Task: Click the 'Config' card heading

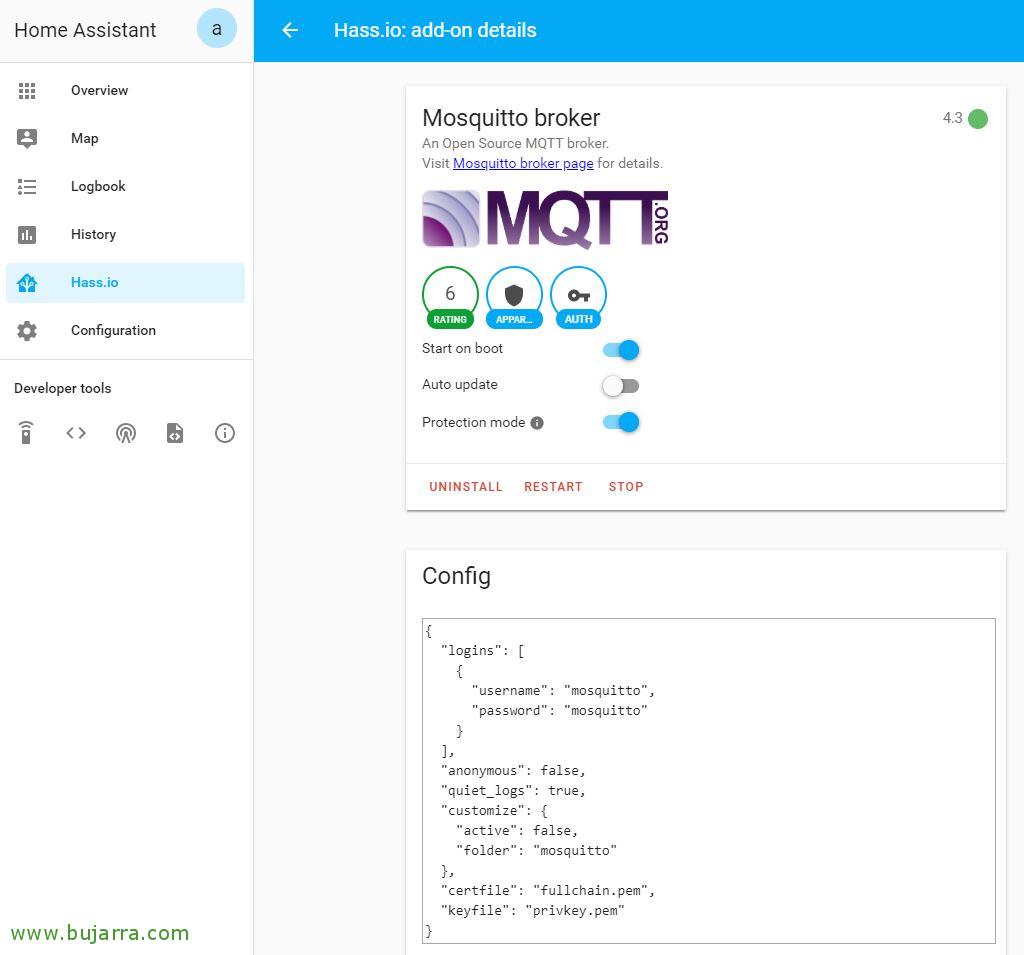Action: pos(456,576)
